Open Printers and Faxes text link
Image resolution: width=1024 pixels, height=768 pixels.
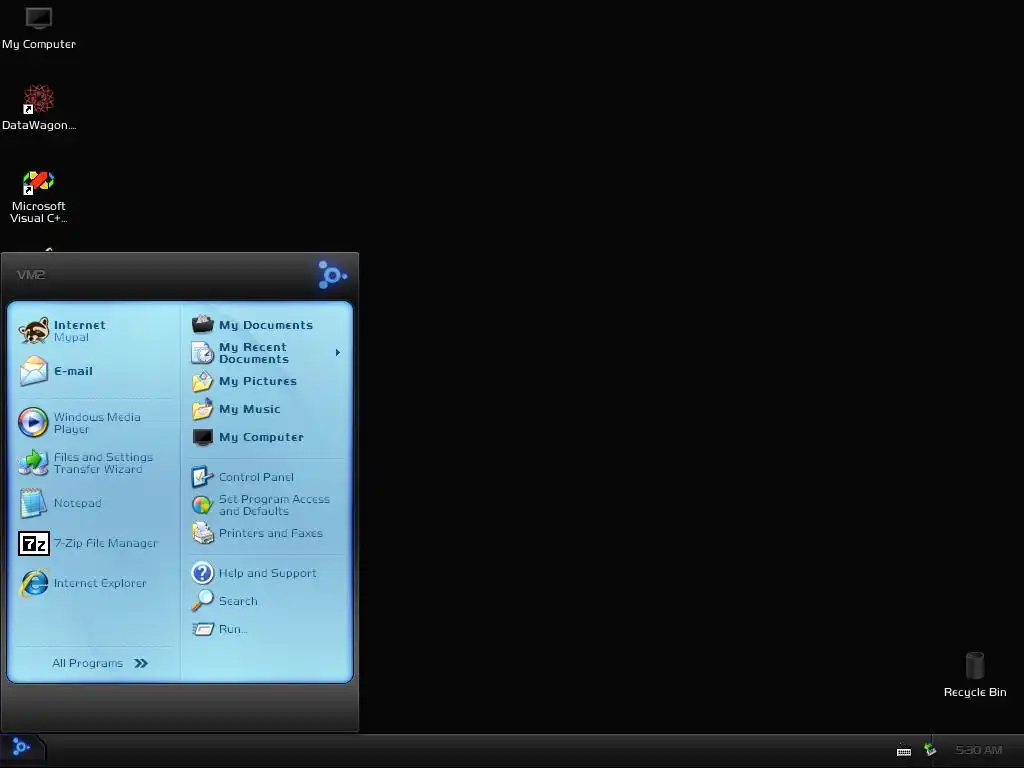pyautogui.click(x=271, y=533)
